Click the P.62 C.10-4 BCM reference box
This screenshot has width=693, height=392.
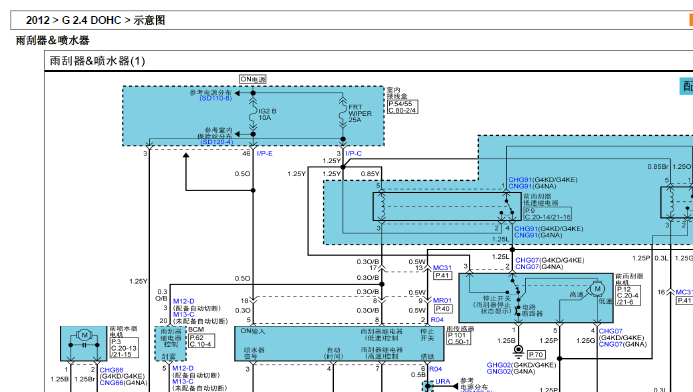(x=202, y=341)
